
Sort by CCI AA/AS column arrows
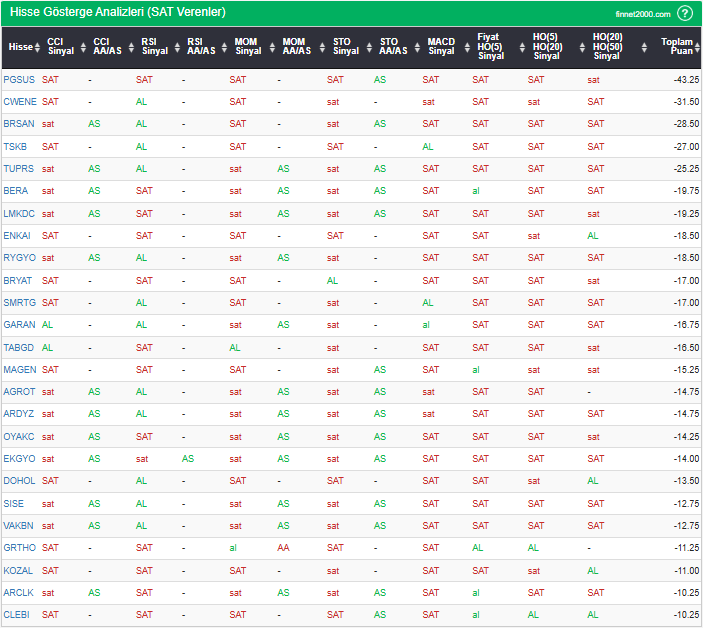coord(131,47)
